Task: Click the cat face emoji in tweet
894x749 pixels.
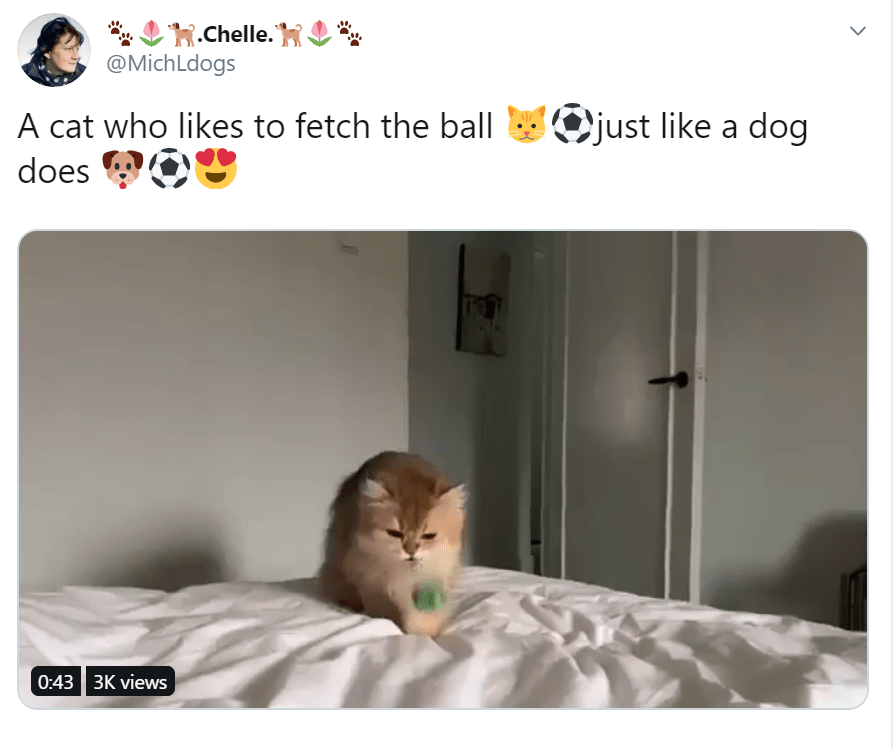Action: coord(526,124)
